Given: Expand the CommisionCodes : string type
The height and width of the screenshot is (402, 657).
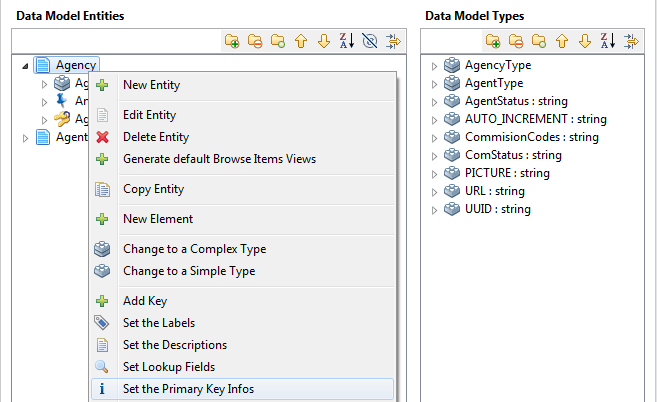Looking at the screenshot, I should click(434, 138).
